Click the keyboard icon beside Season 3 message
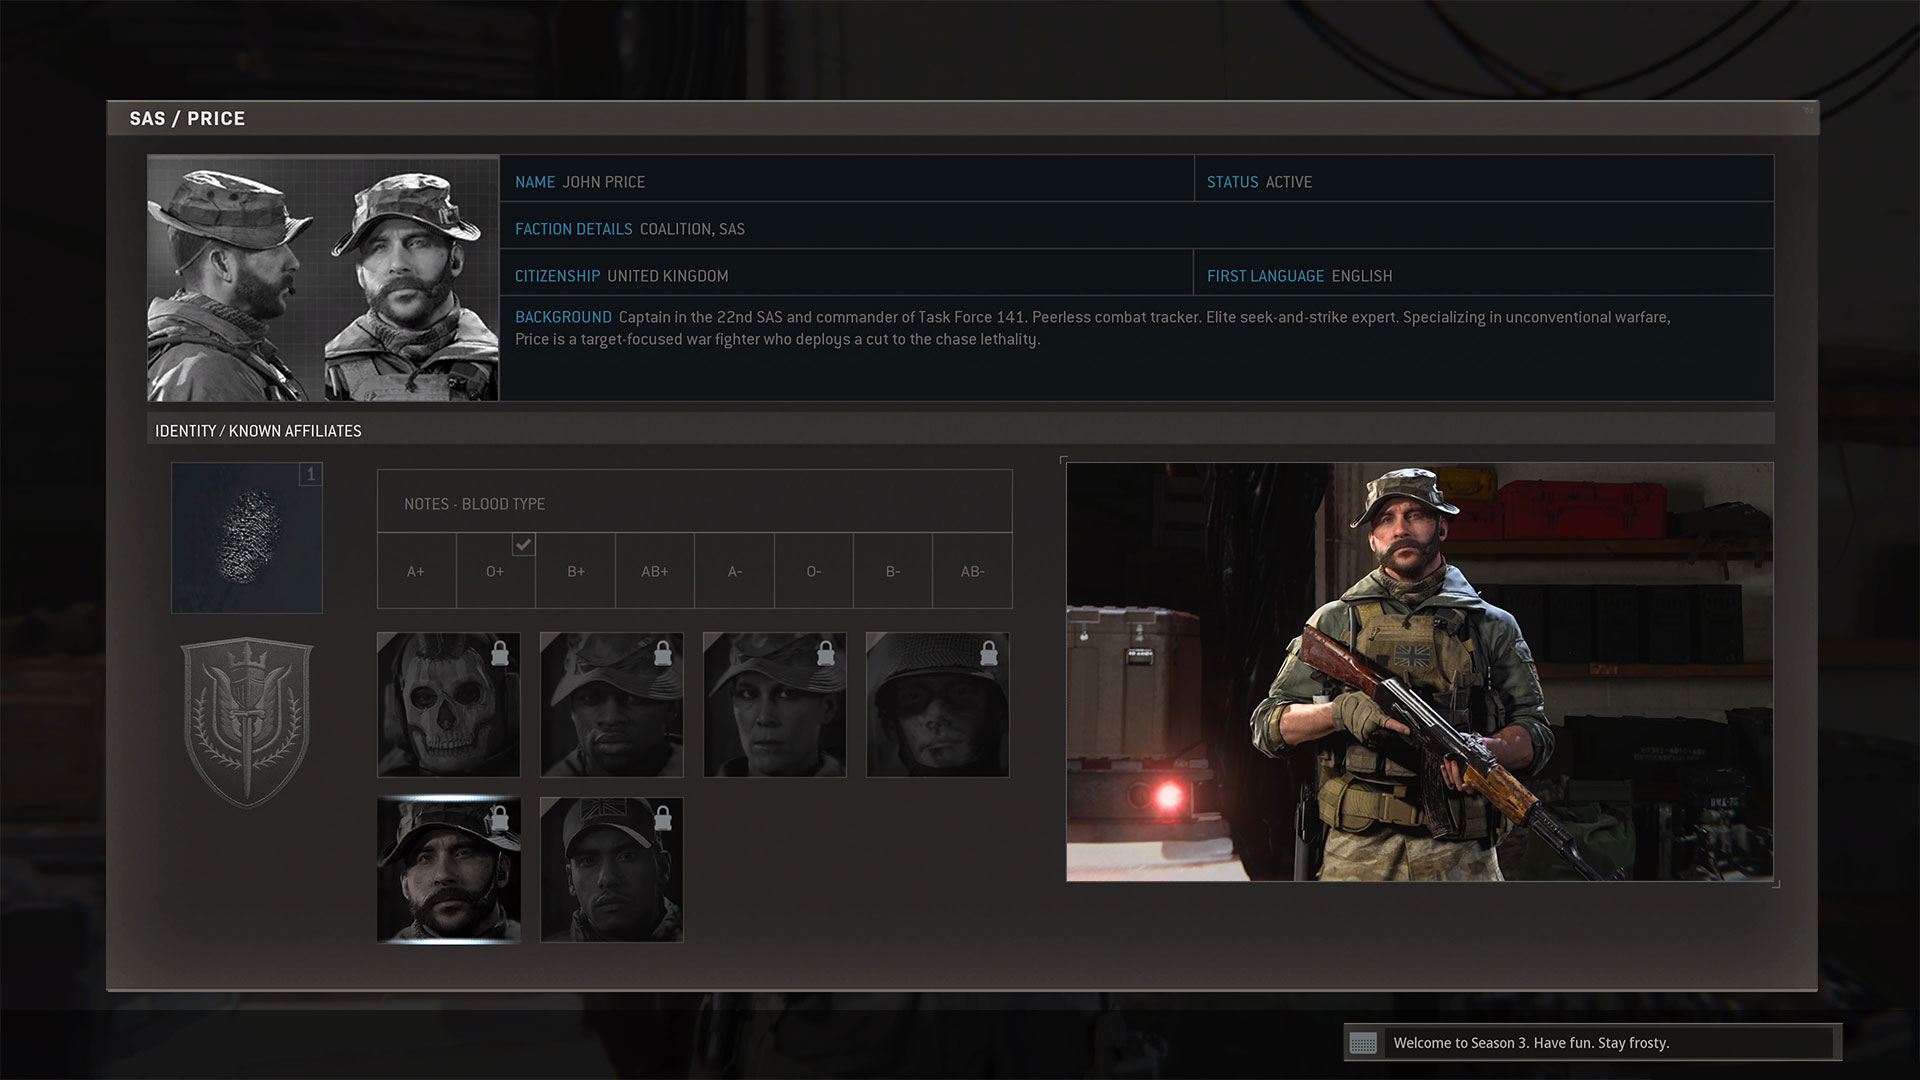The width and height of the screenshot is (1920, 1080). point(1363,1043)
